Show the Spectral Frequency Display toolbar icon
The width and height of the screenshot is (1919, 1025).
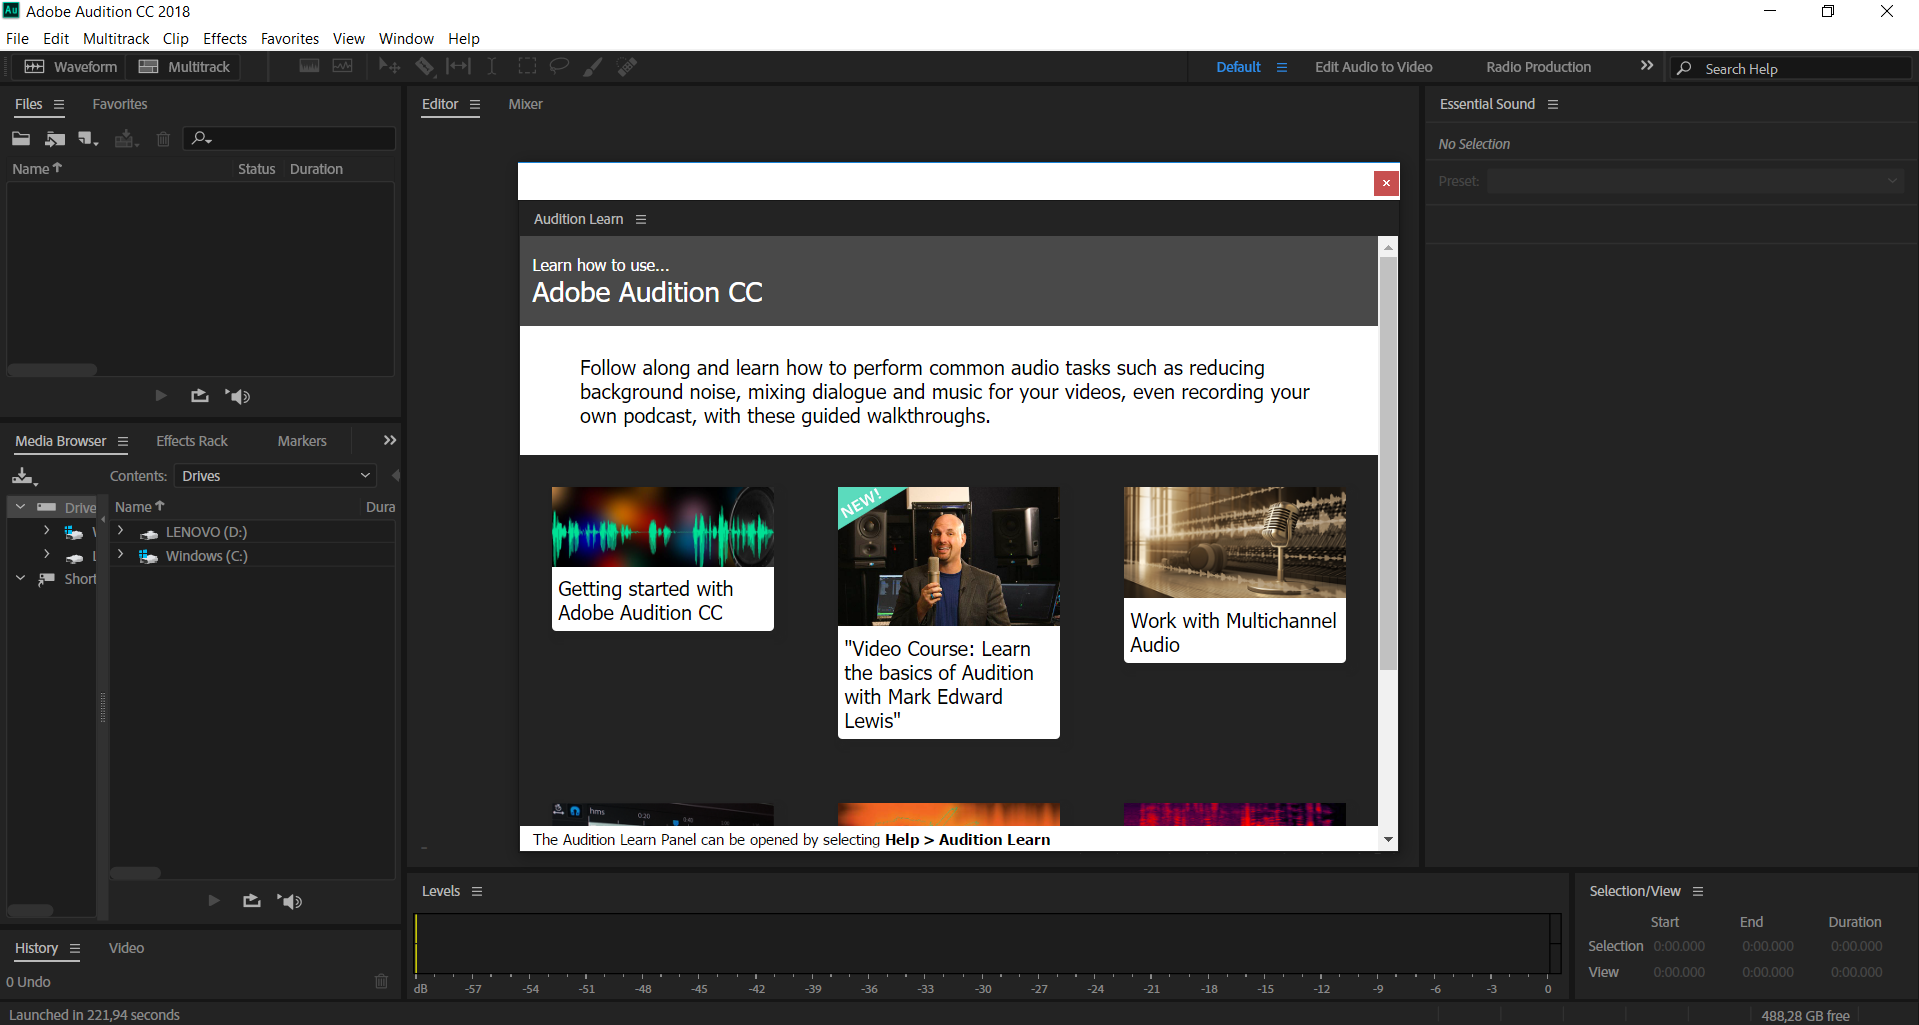coord(310,66)
